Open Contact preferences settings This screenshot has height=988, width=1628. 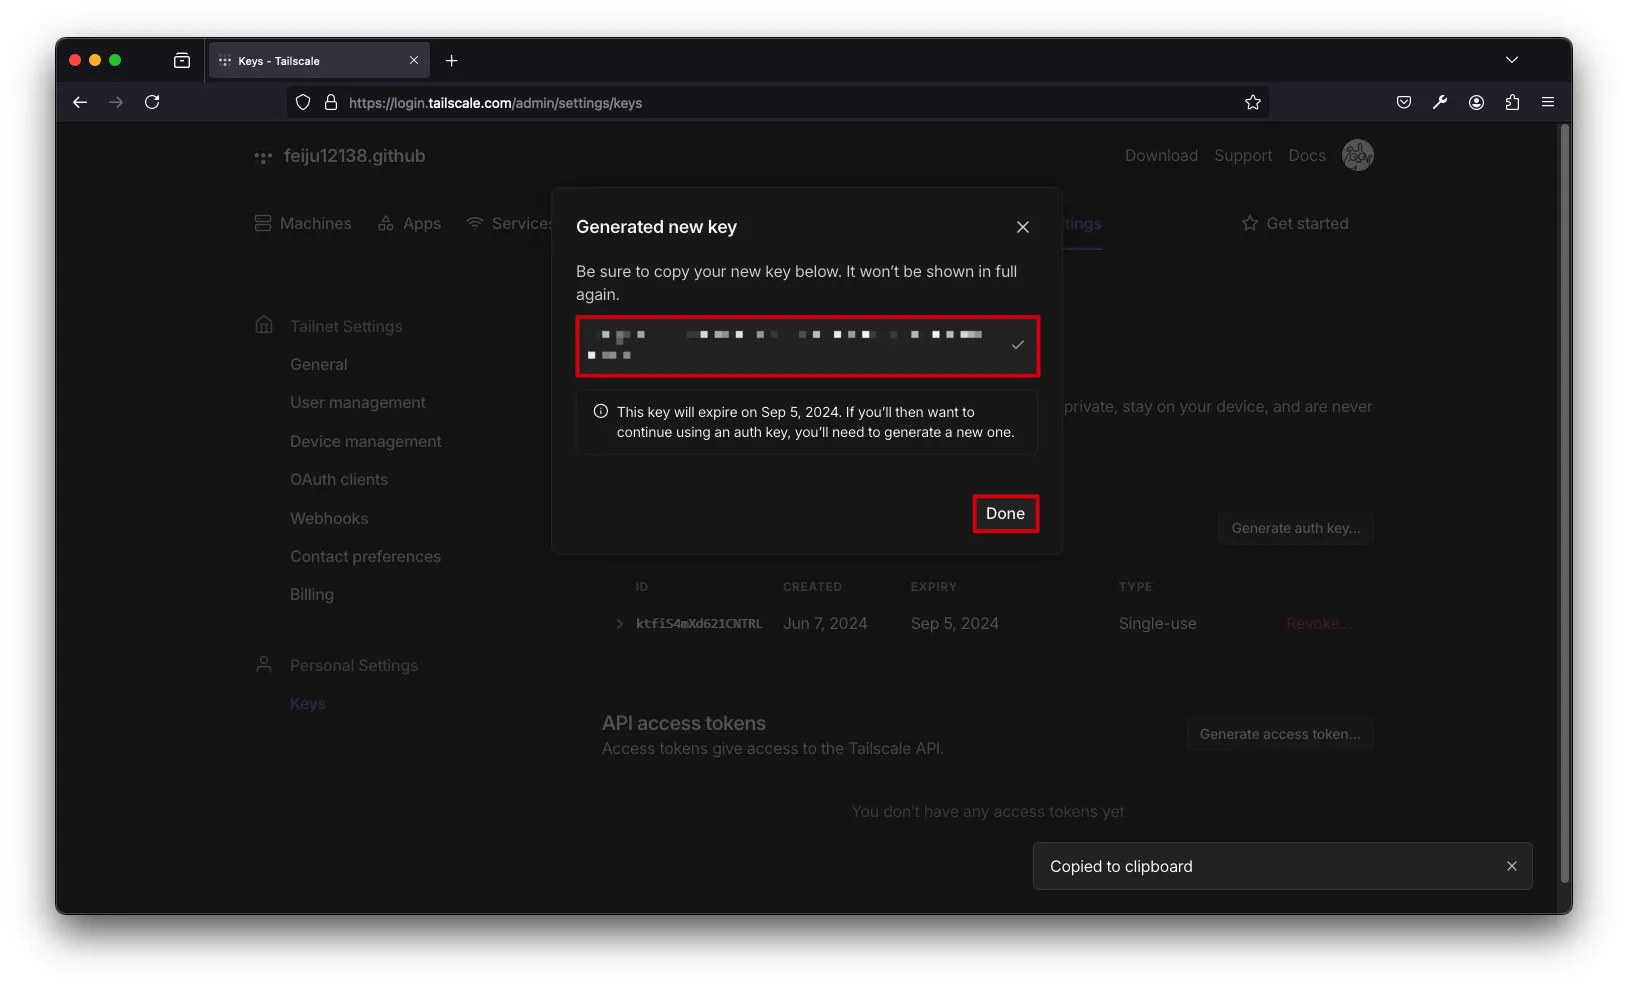365,557
